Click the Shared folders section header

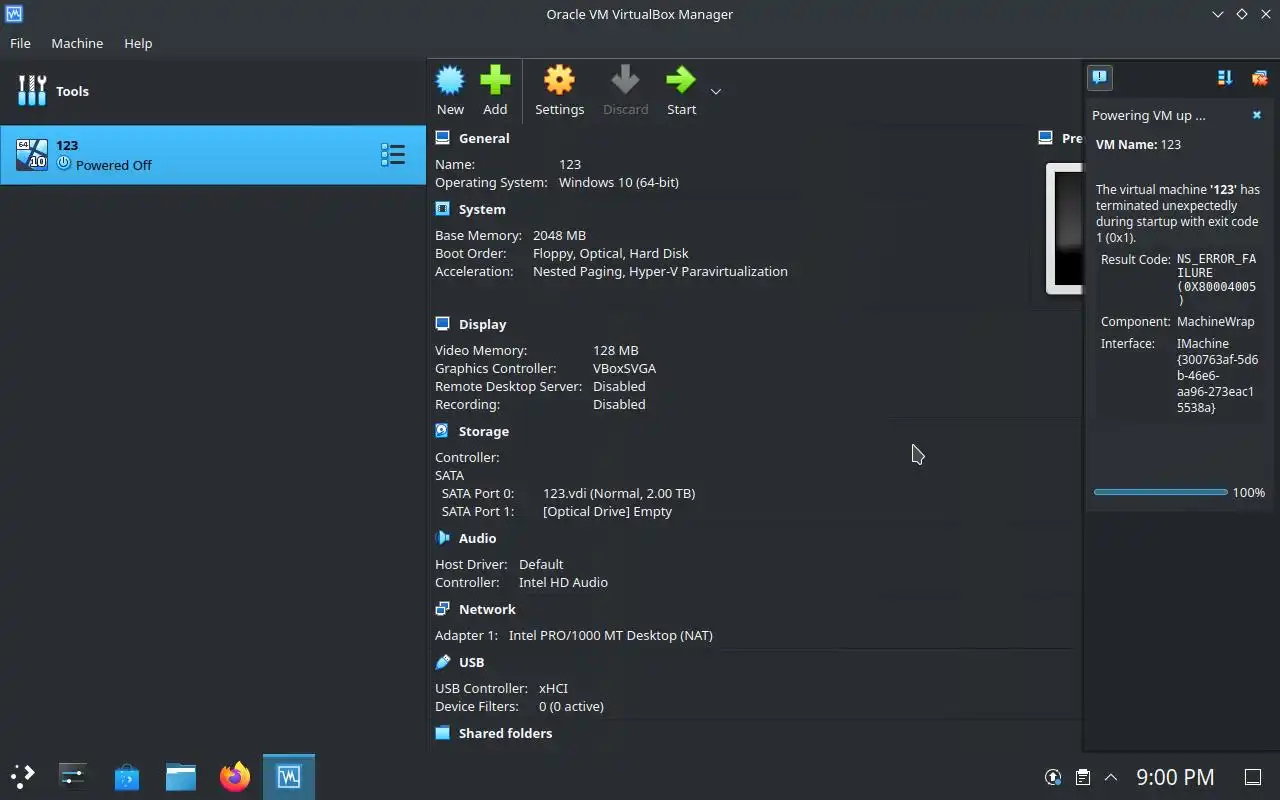click(x=505, y=733)
